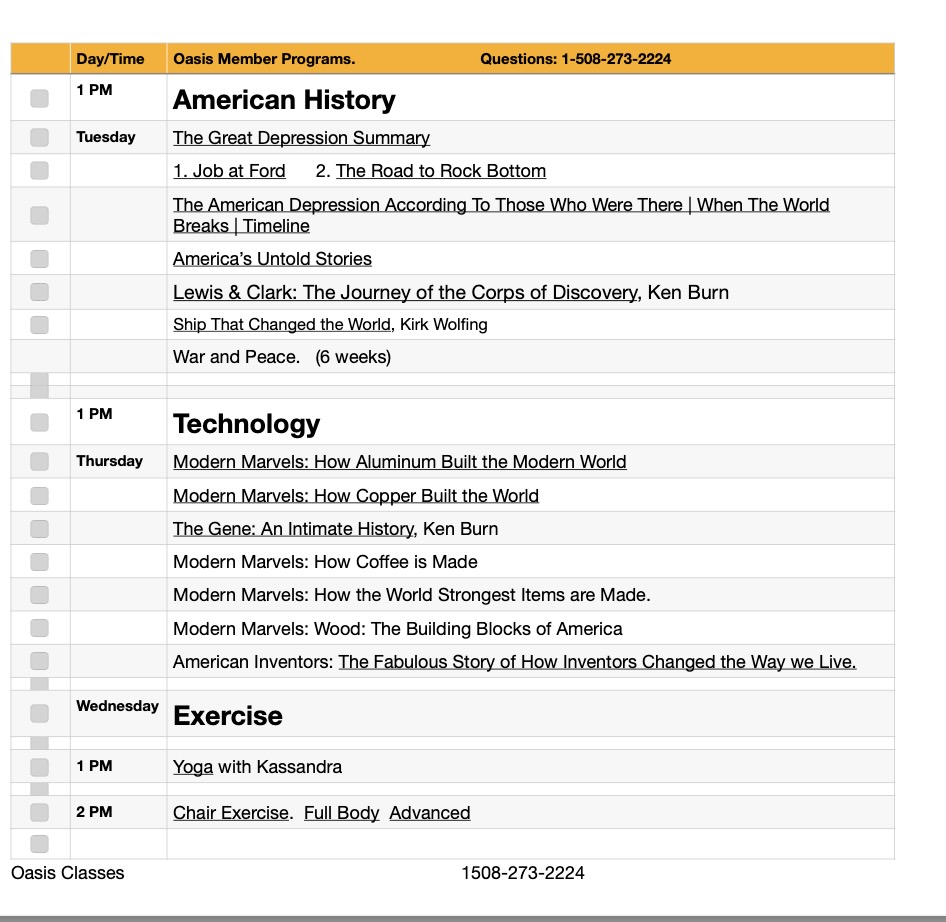Toggle checkbox next to America's Untold Stories
946x922 pixels.
pyautogui.click(x=39, y=259)
